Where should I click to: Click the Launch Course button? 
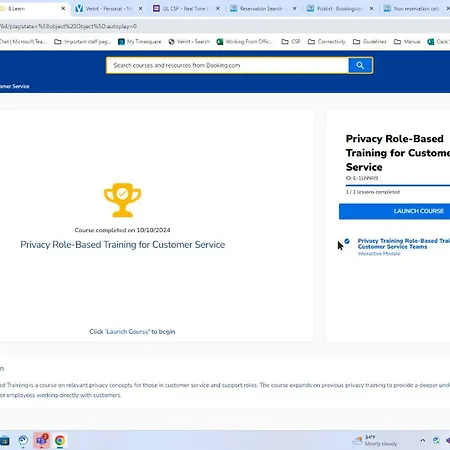pos(395,211)
